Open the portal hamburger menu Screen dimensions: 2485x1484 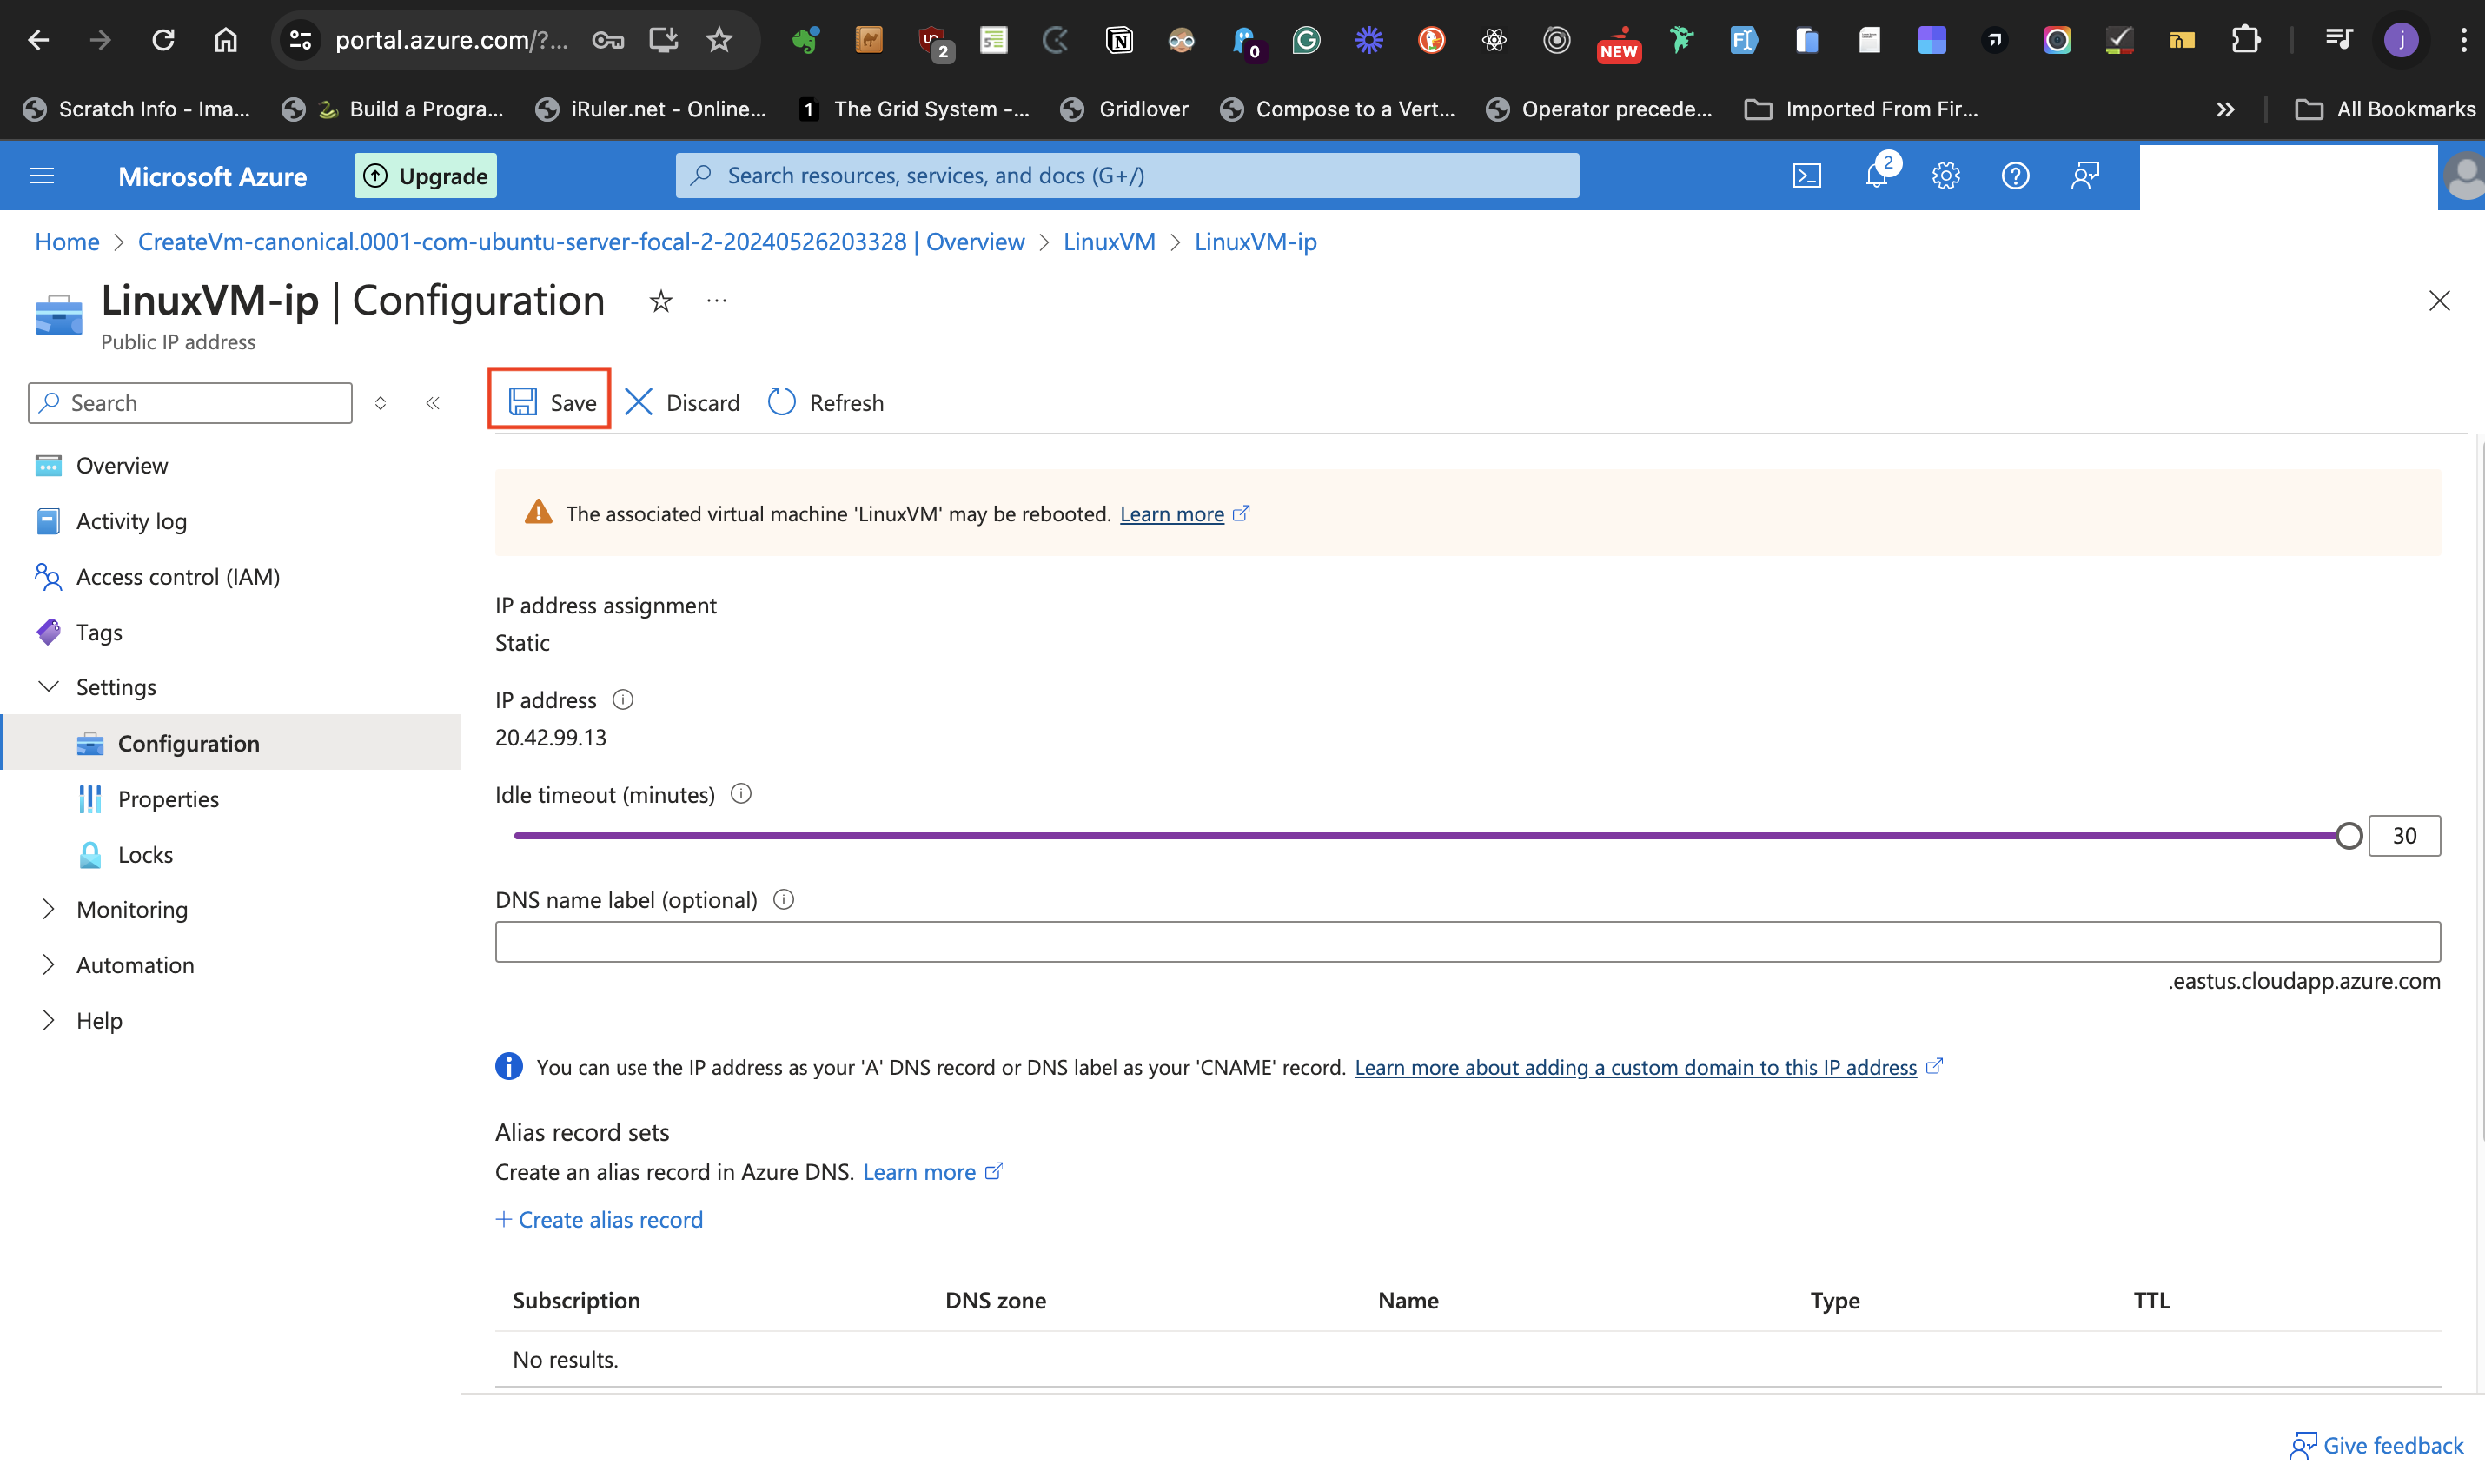coord(42,176)
